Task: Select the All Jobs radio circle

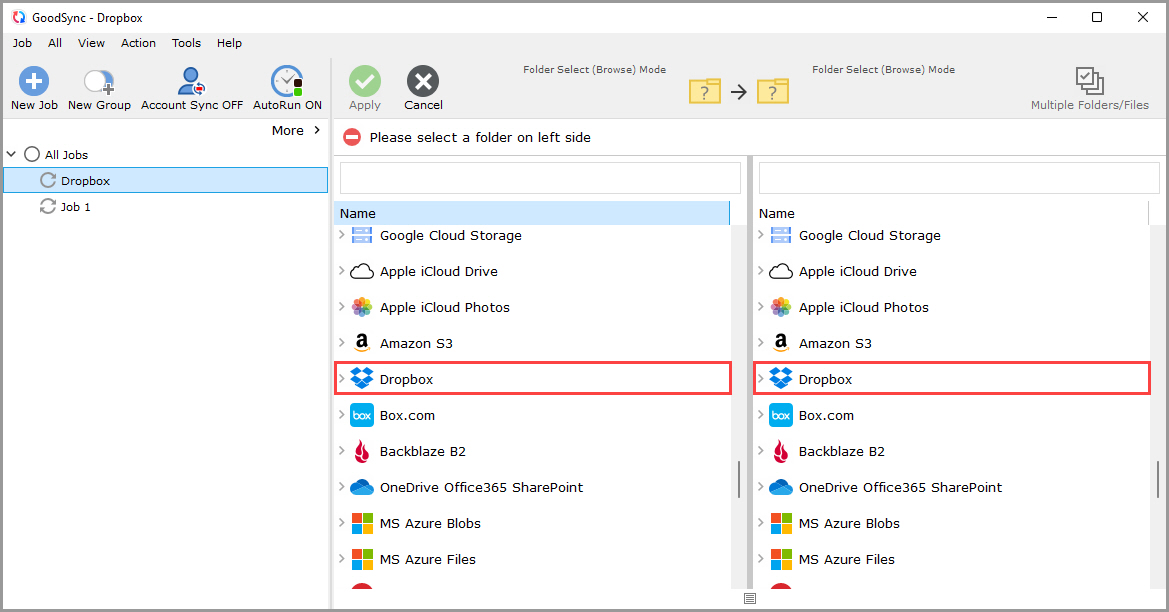Action: pos(31,154)
